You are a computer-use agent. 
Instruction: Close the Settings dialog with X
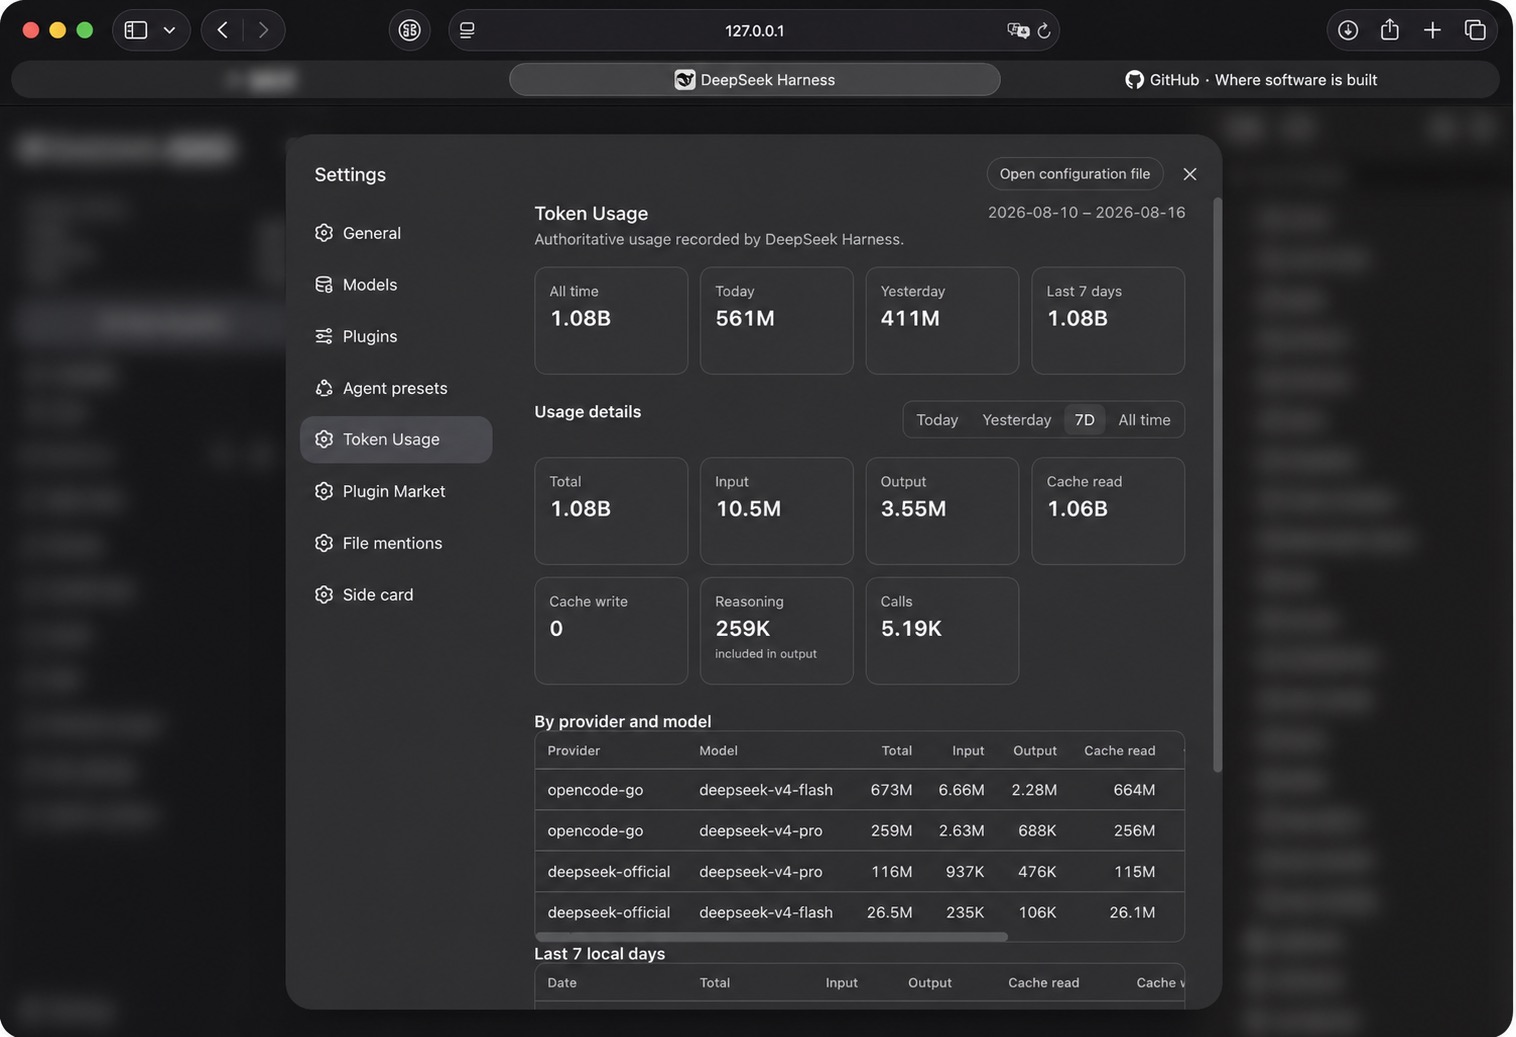click(x=1190, y=174)
